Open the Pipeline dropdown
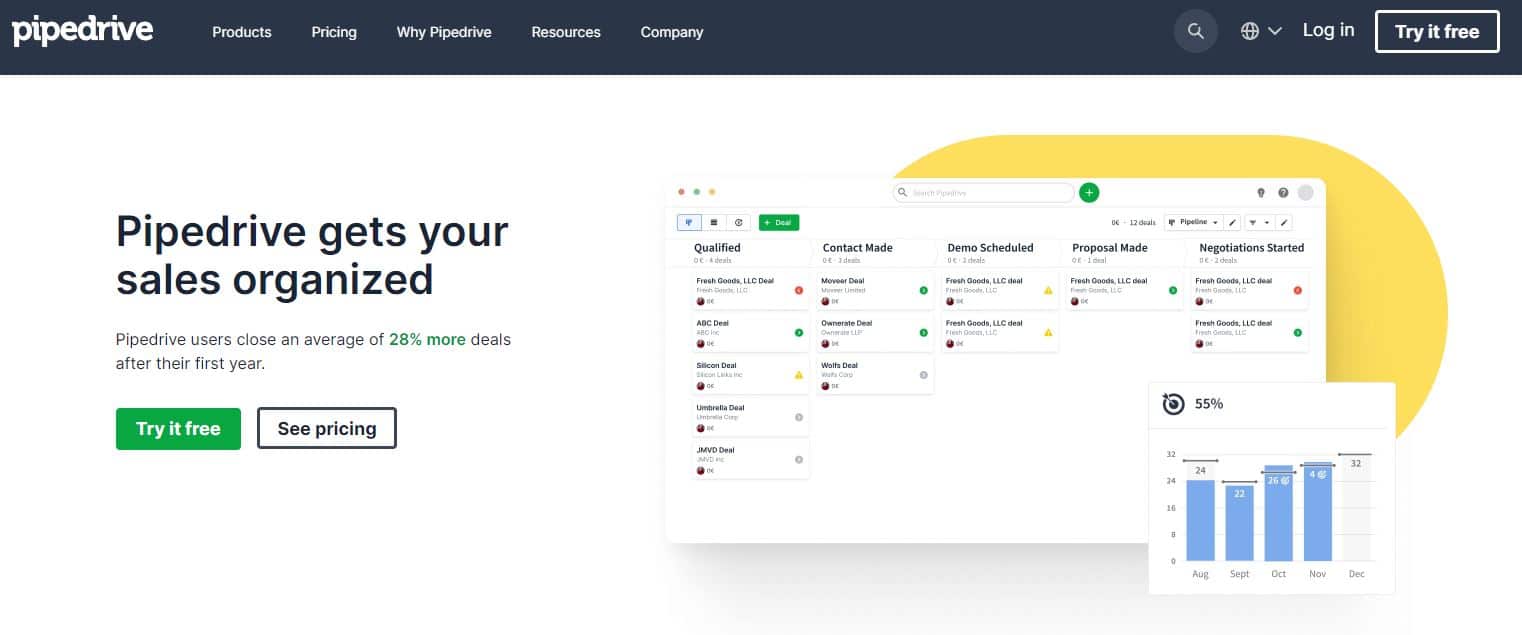1522x635 pixels. click(x=1193, y=222)
